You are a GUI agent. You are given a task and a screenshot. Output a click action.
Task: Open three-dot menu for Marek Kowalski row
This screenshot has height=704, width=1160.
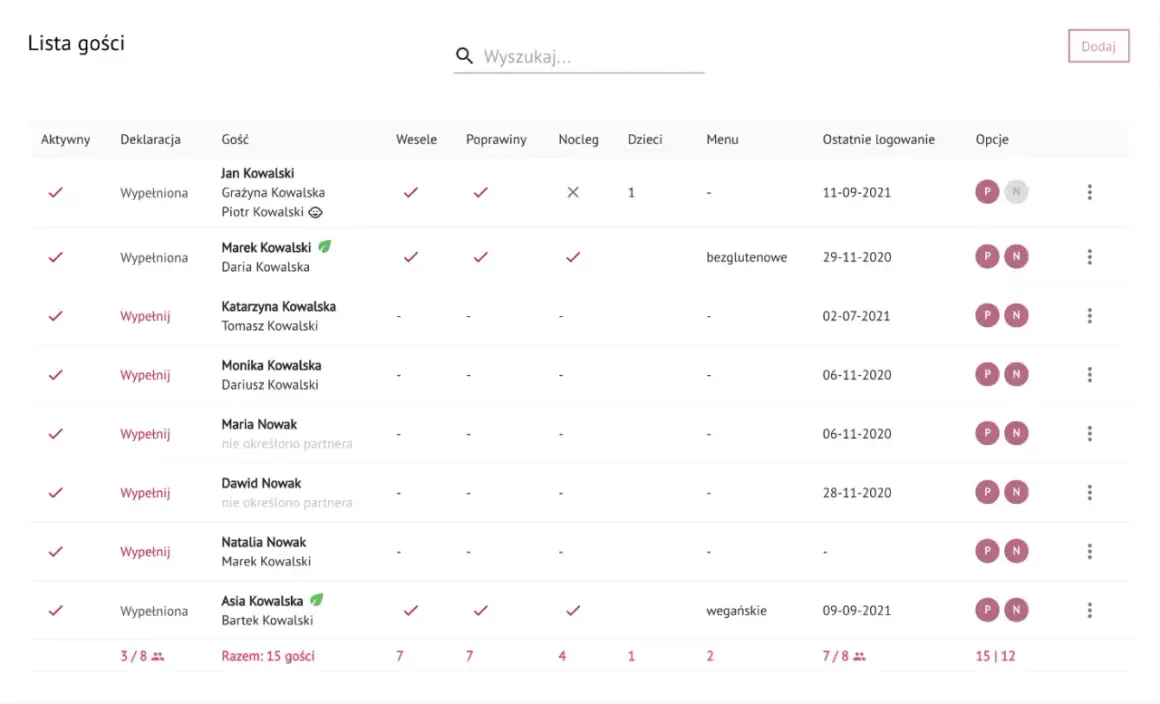[x=1090, y=257]
